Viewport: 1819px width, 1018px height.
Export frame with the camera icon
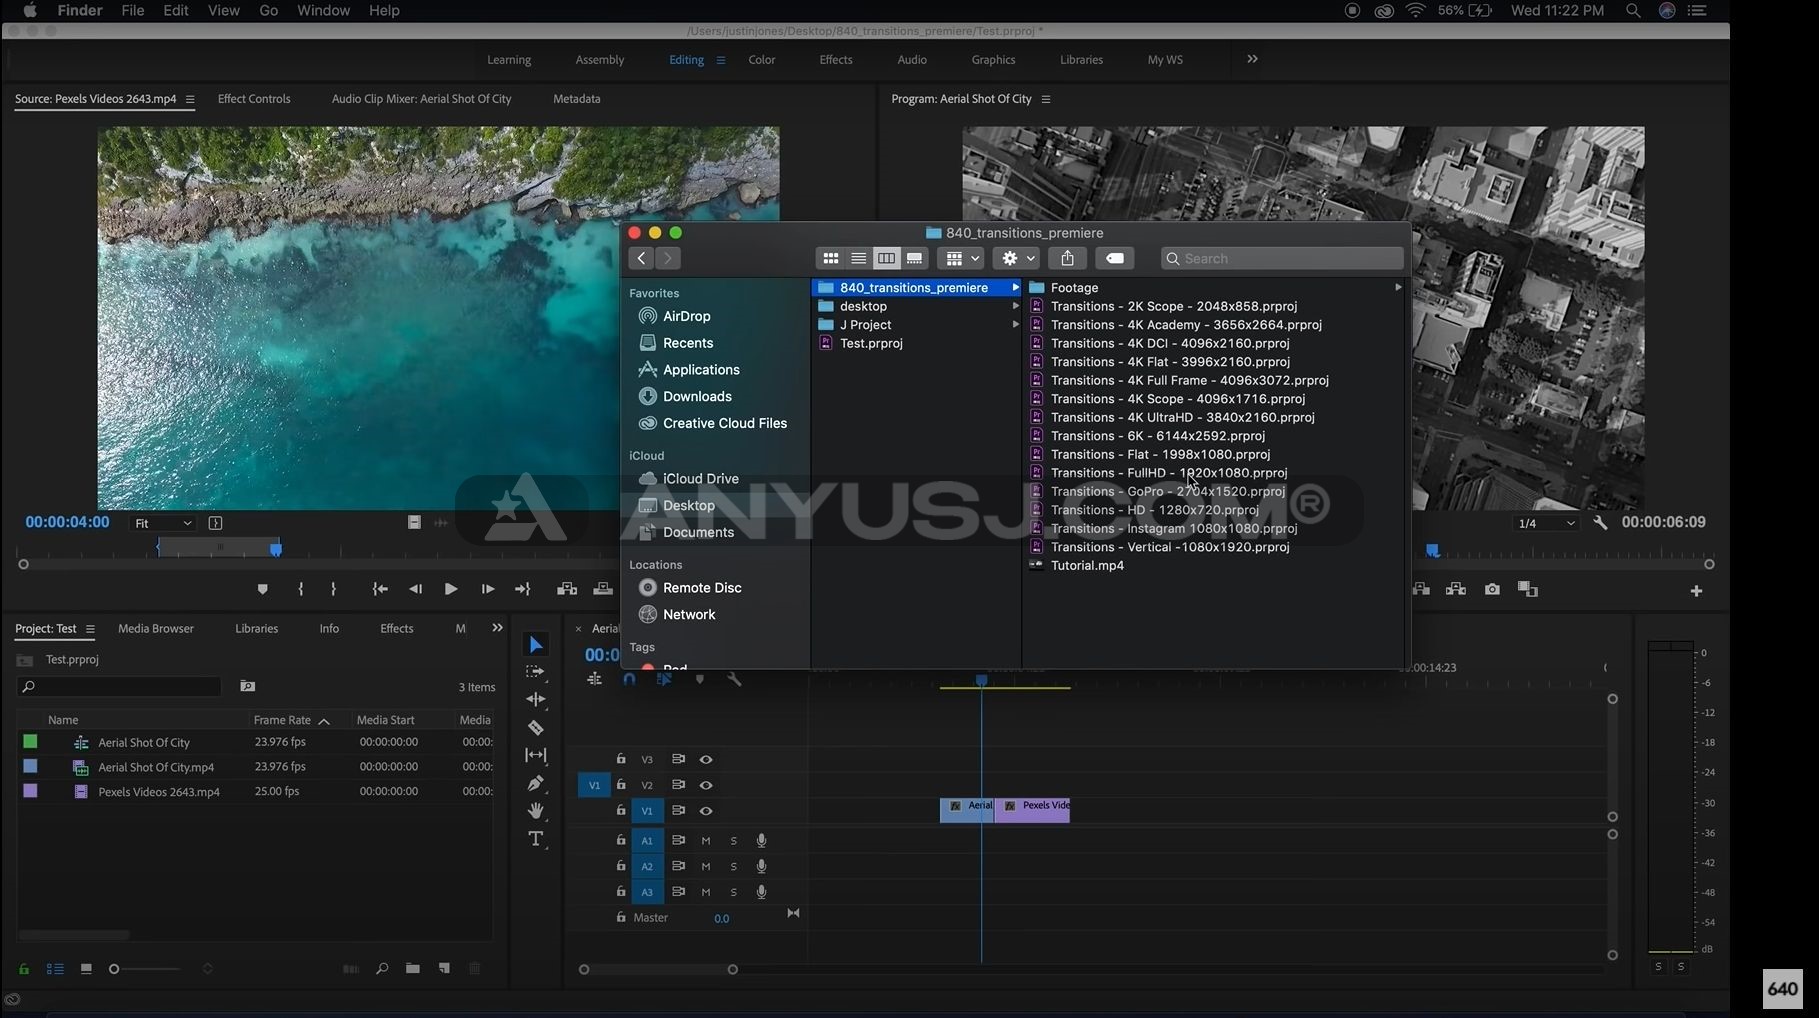point(1492,589)
